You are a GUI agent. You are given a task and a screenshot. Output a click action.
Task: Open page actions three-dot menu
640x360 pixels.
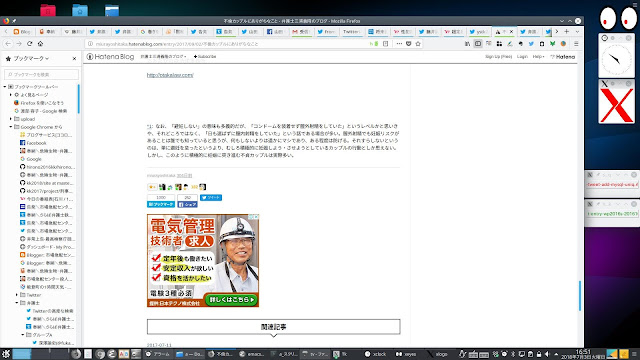399,44
